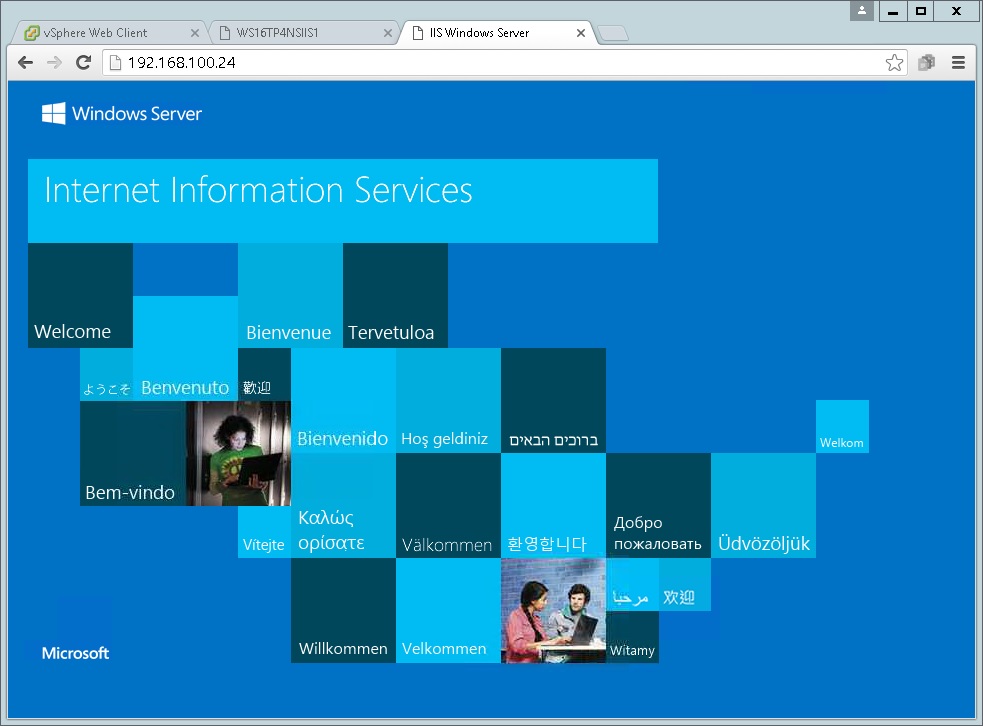Viewport: 983px width, 726px height.
Task: Click the photo of woman holding laptop
Action: (238, 453)
